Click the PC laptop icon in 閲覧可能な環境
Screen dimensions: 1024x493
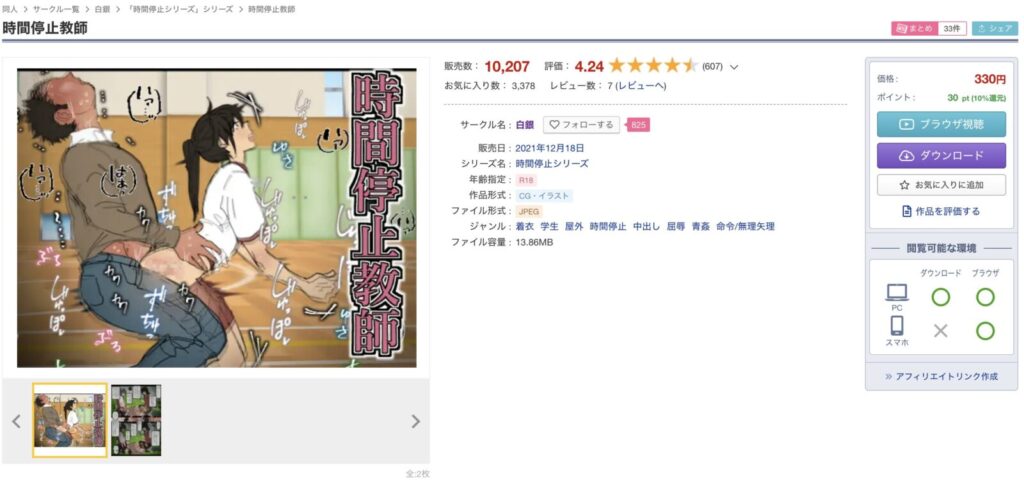tap(897, 293)
